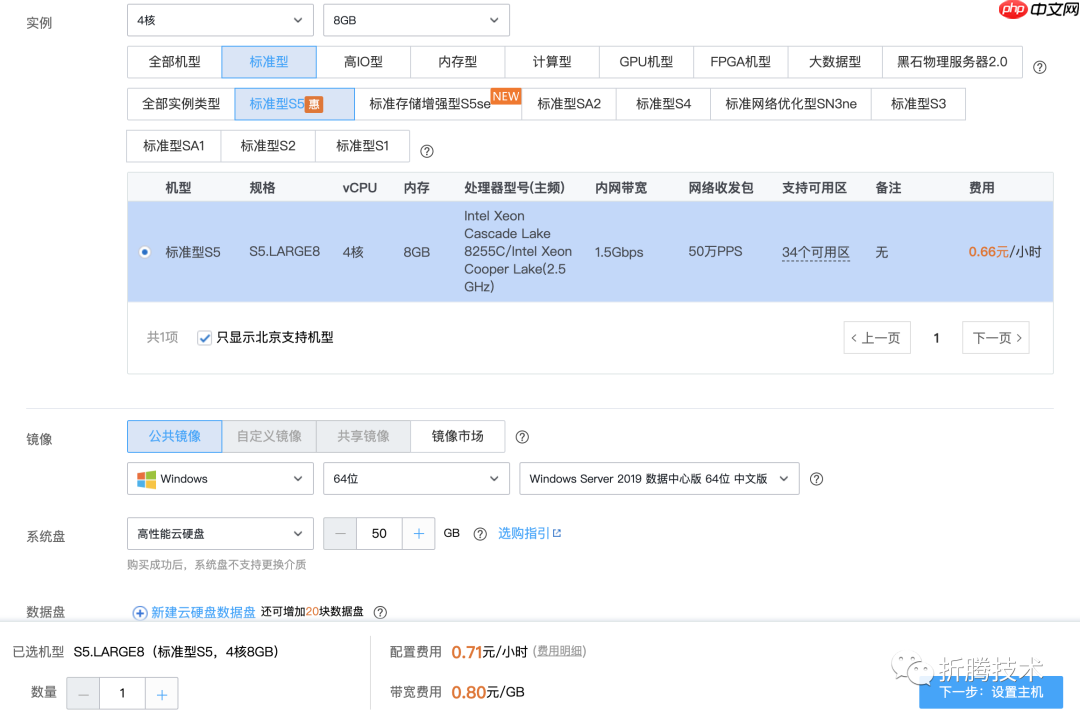The image size is (1080, 718).
Task: Open the 选购指引 link
Action: pyautogui.click(x=528, y=533)
